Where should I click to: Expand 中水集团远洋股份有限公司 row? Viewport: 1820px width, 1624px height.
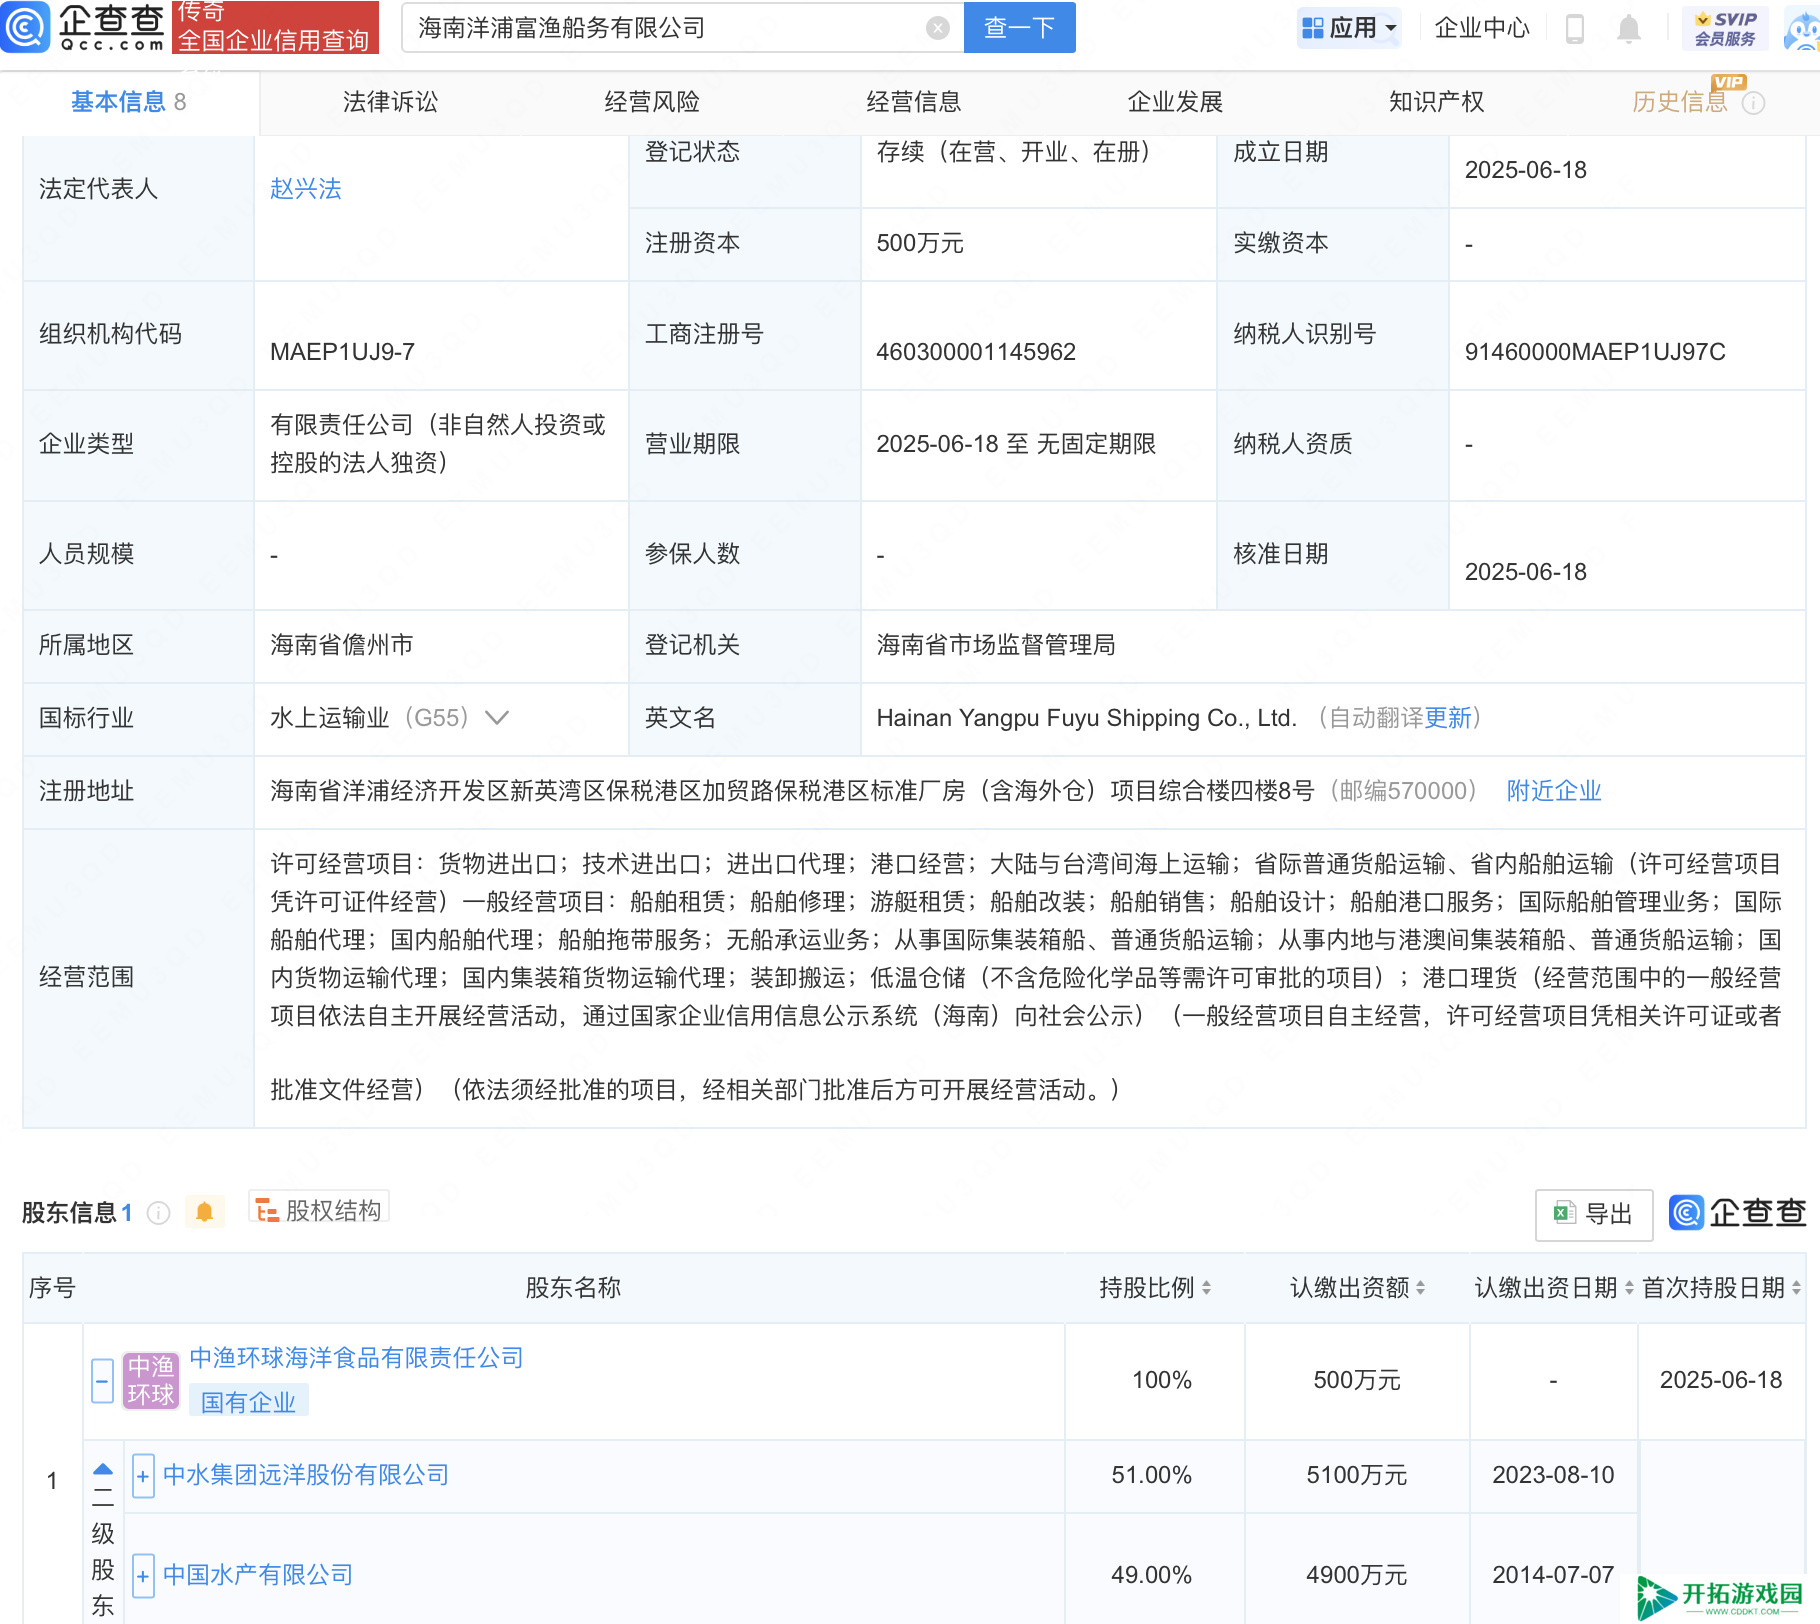pyautogui.click(x=143, y=1476)
